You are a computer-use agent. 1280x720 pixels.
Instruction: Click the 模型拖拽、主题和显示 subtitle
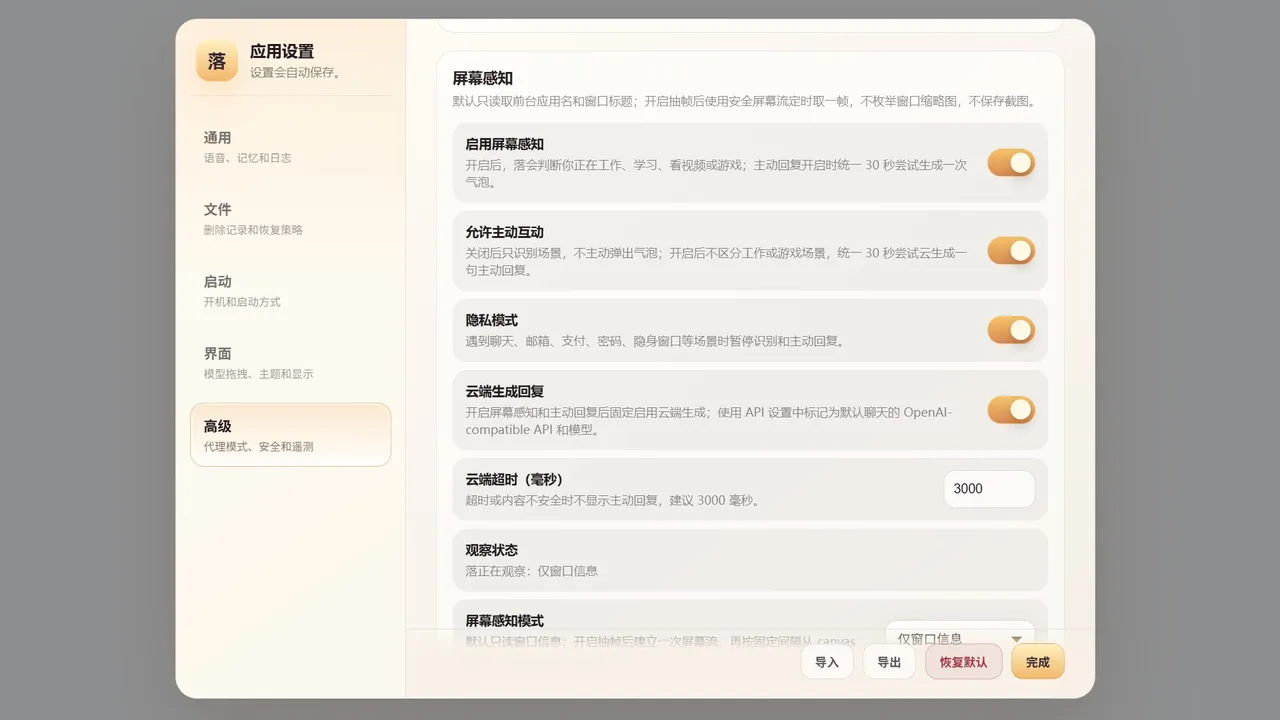(x=259, y=374)
